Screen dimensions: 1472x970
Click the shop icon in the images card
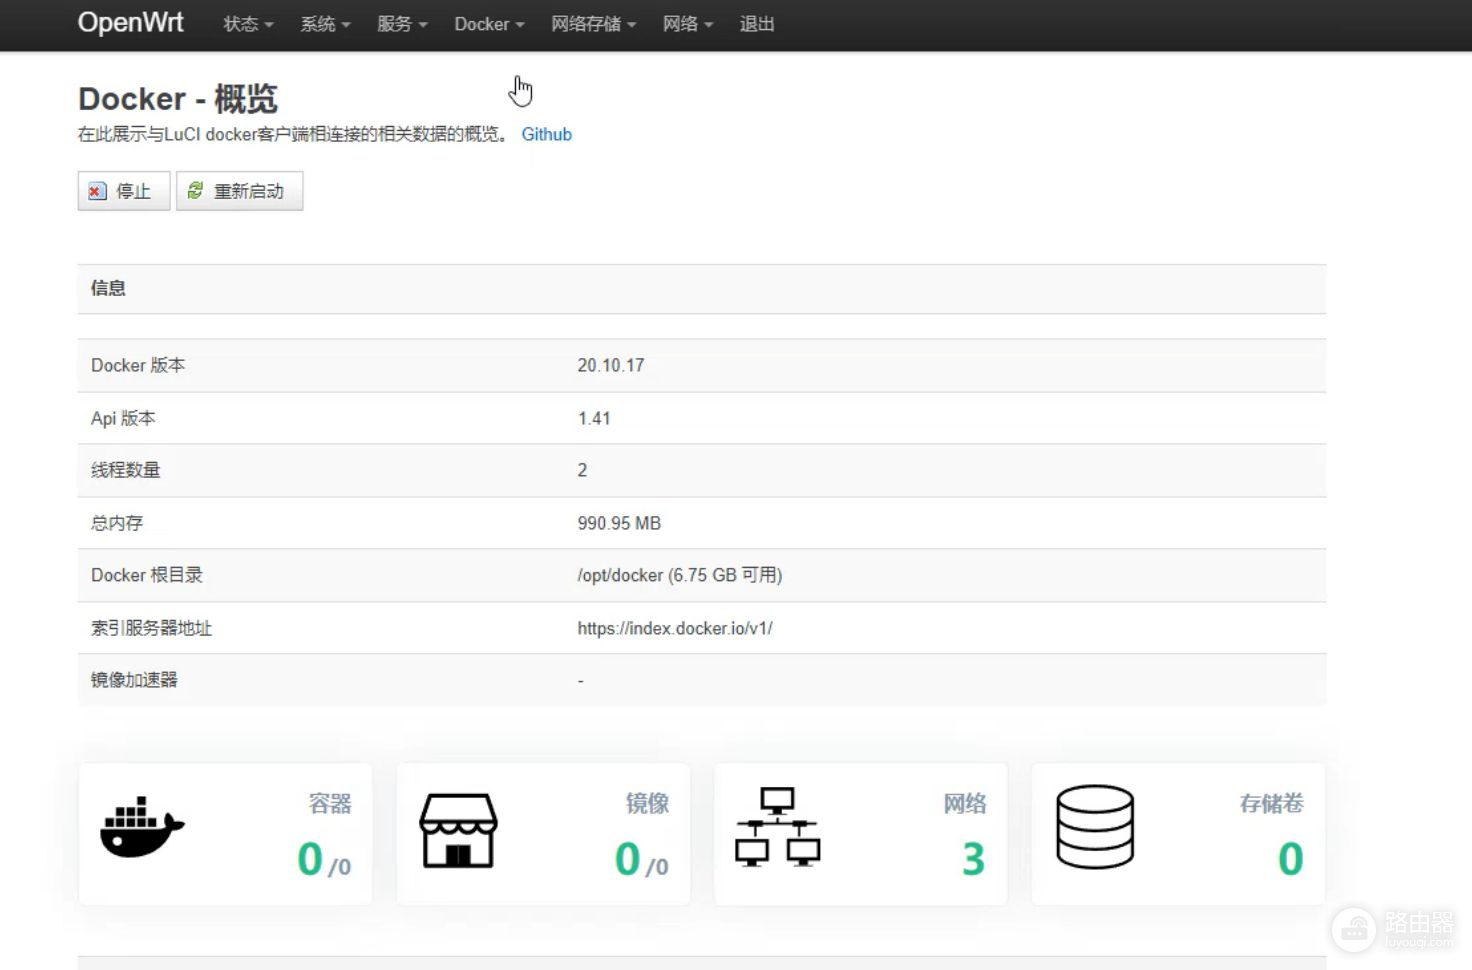click(458, 830)
